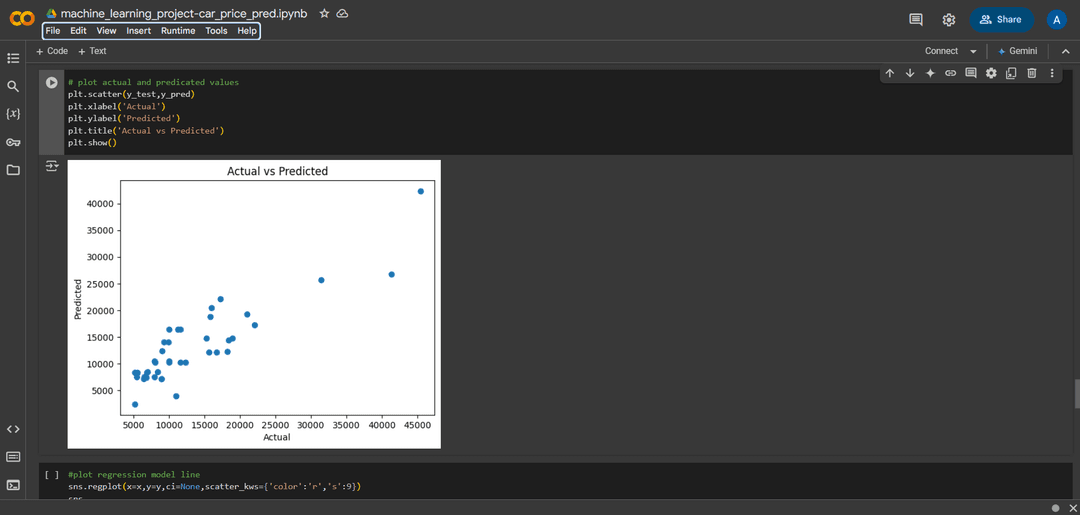The image size is (1080, 515).
Task: Click the Colab logo icon
Action: point(22,19)
